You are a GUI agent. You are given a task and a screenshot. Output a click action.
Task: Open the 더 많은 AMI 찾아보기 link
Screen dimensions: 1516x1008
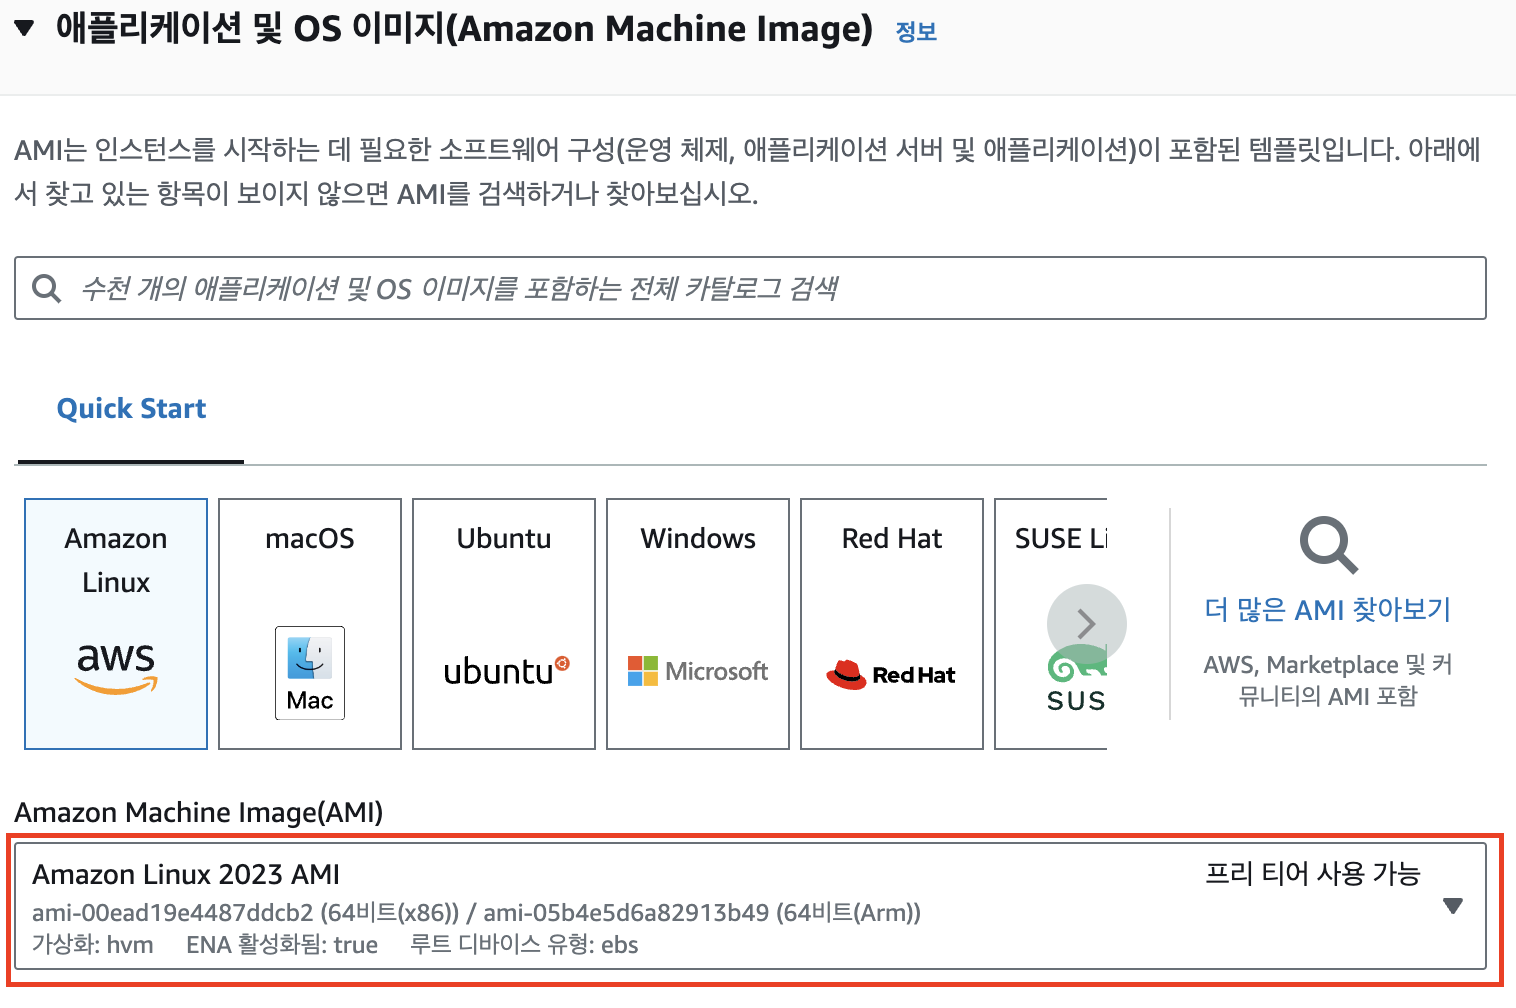coord(1327,609)
